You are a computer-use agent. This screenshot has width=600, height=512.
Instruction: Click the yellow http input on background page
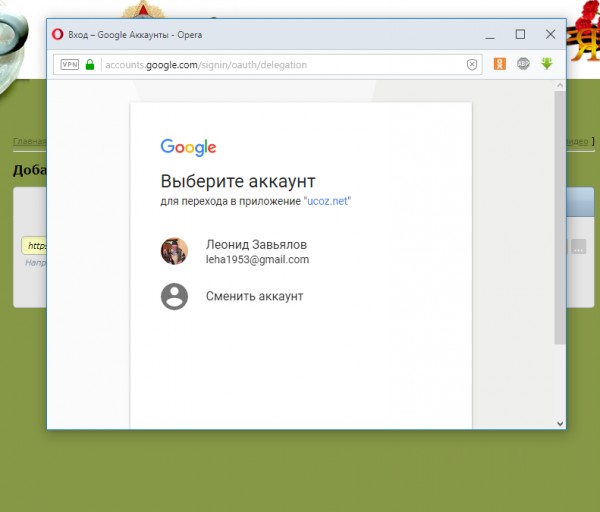34,246
